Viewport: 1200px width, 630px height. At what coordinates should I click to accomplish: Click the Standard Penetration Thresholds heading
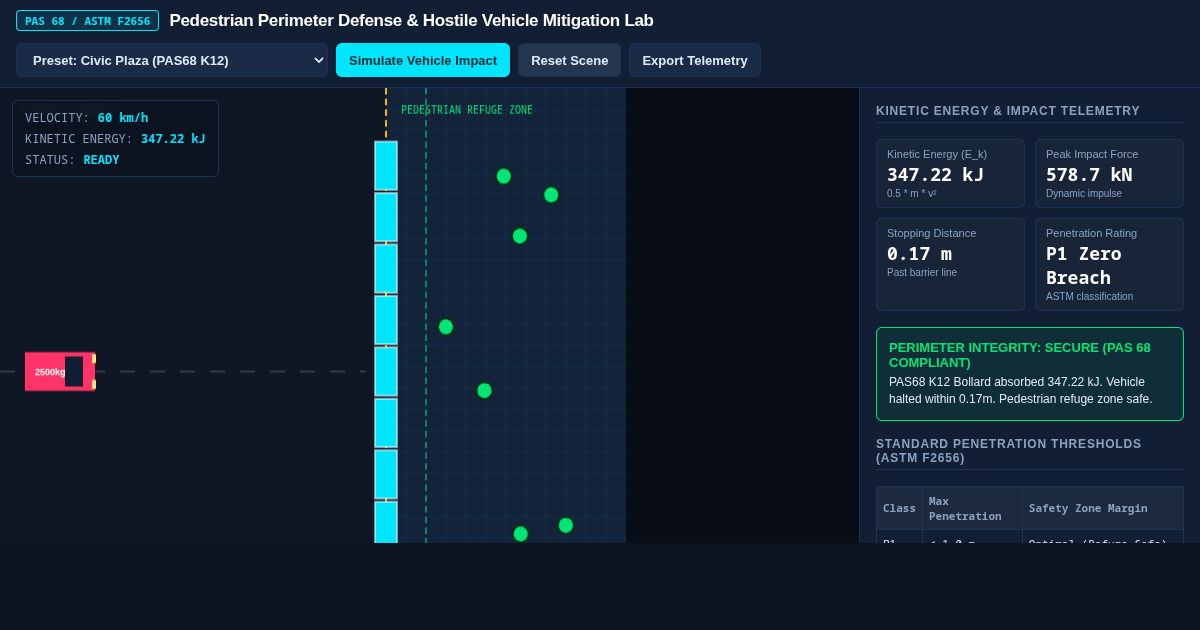(1009, 451)
